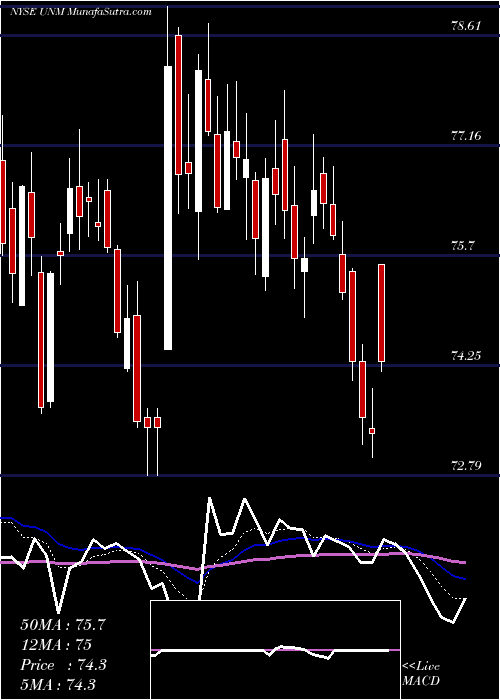This screenshot has width=500, height=700.
Task: Click the NYSE UNM MunafaSutra.com title text
Action: click(x=81, y=12)
